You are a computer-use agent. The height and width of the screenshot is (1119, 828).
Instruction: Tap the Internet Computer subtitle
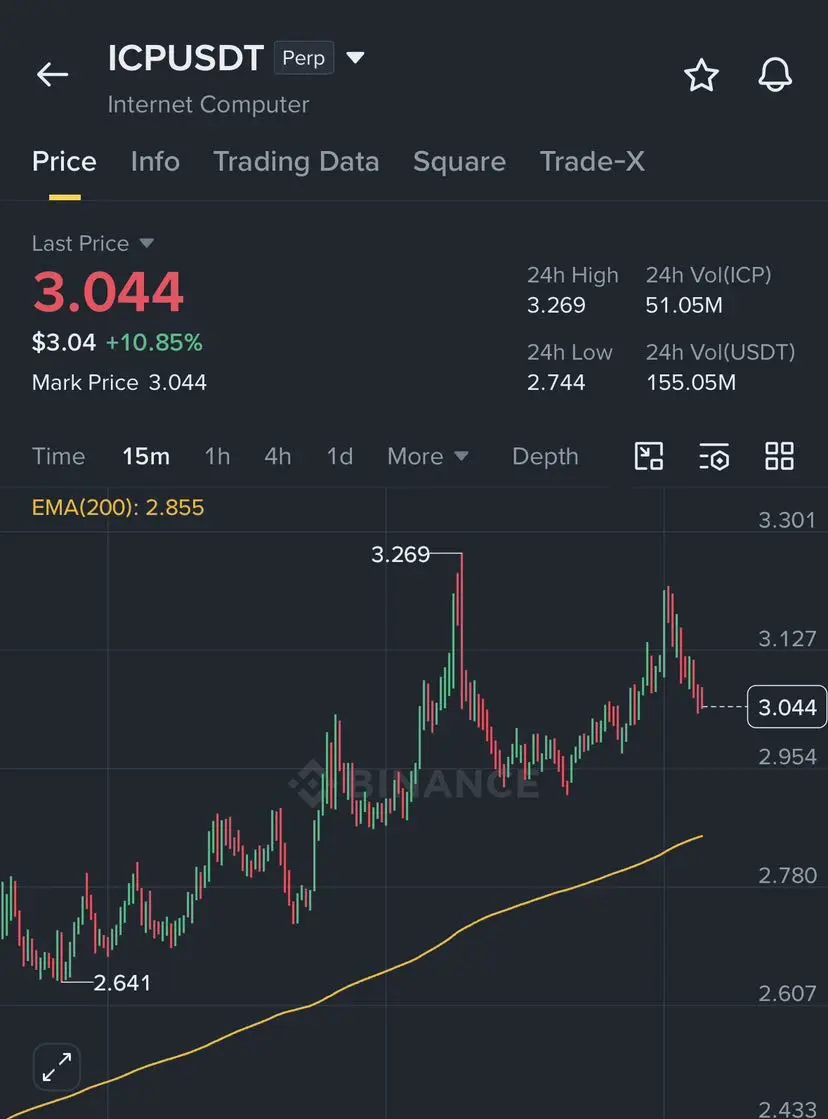(x=208, y=105)
